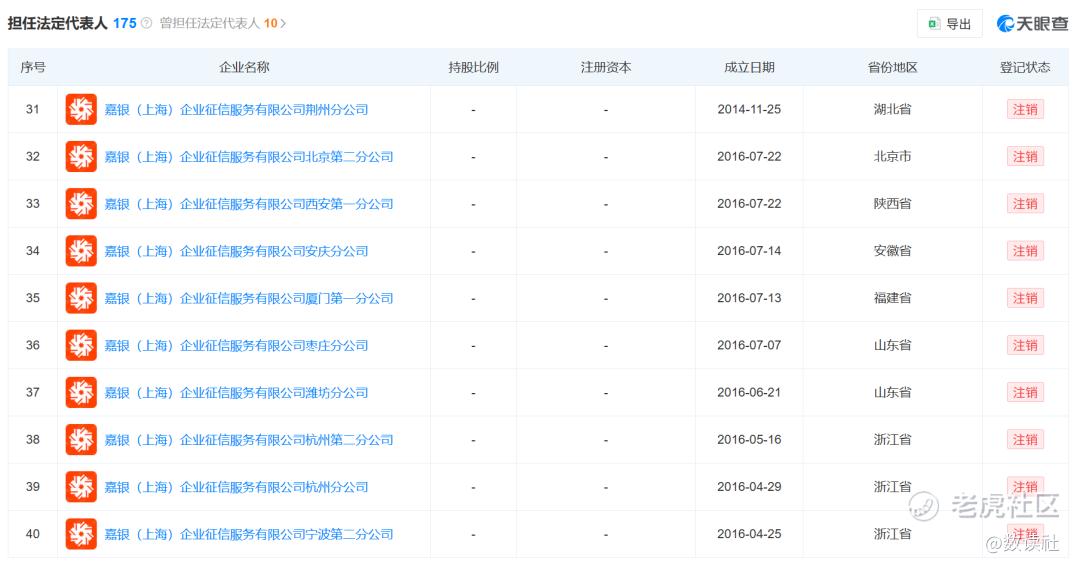Click serial number 33

(x=33, y=204)
